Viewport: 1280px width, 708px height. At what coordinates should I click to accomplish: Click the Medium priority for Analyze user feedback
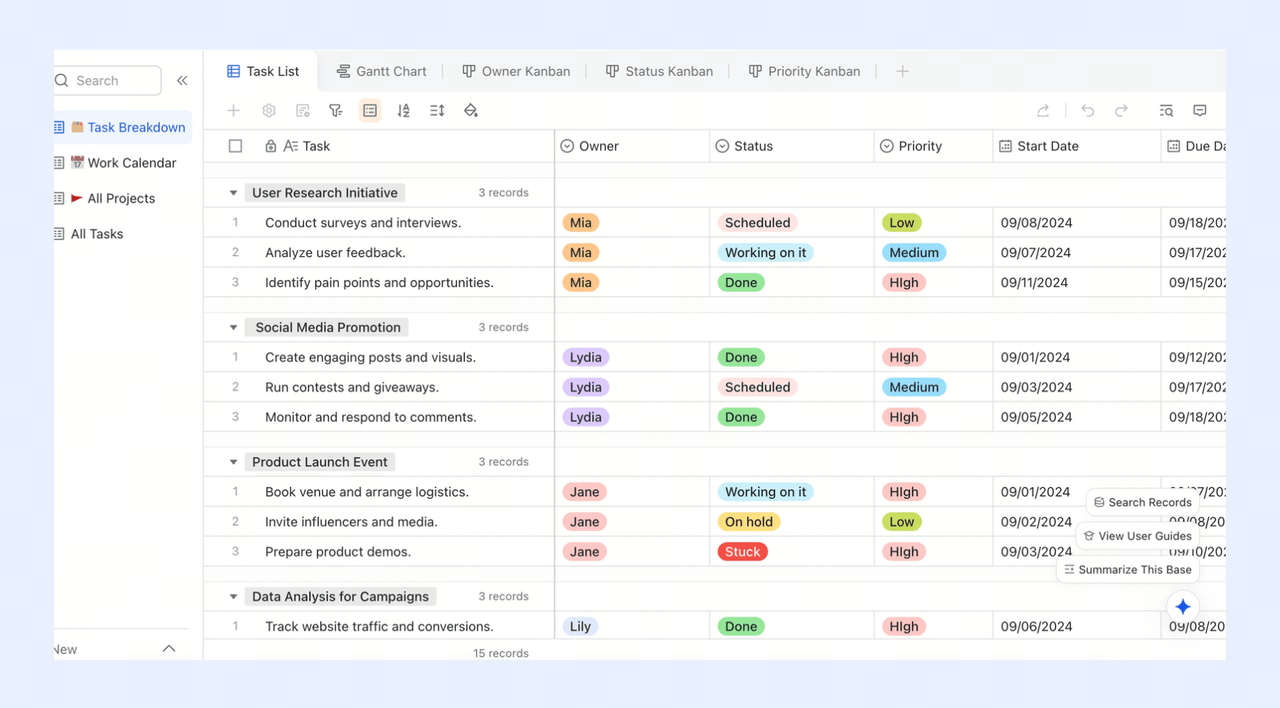coord(914,253)
